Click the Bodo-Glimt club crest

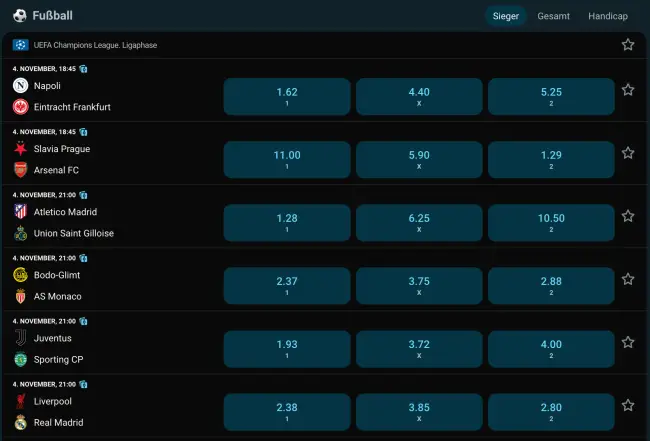coord(20,274)
